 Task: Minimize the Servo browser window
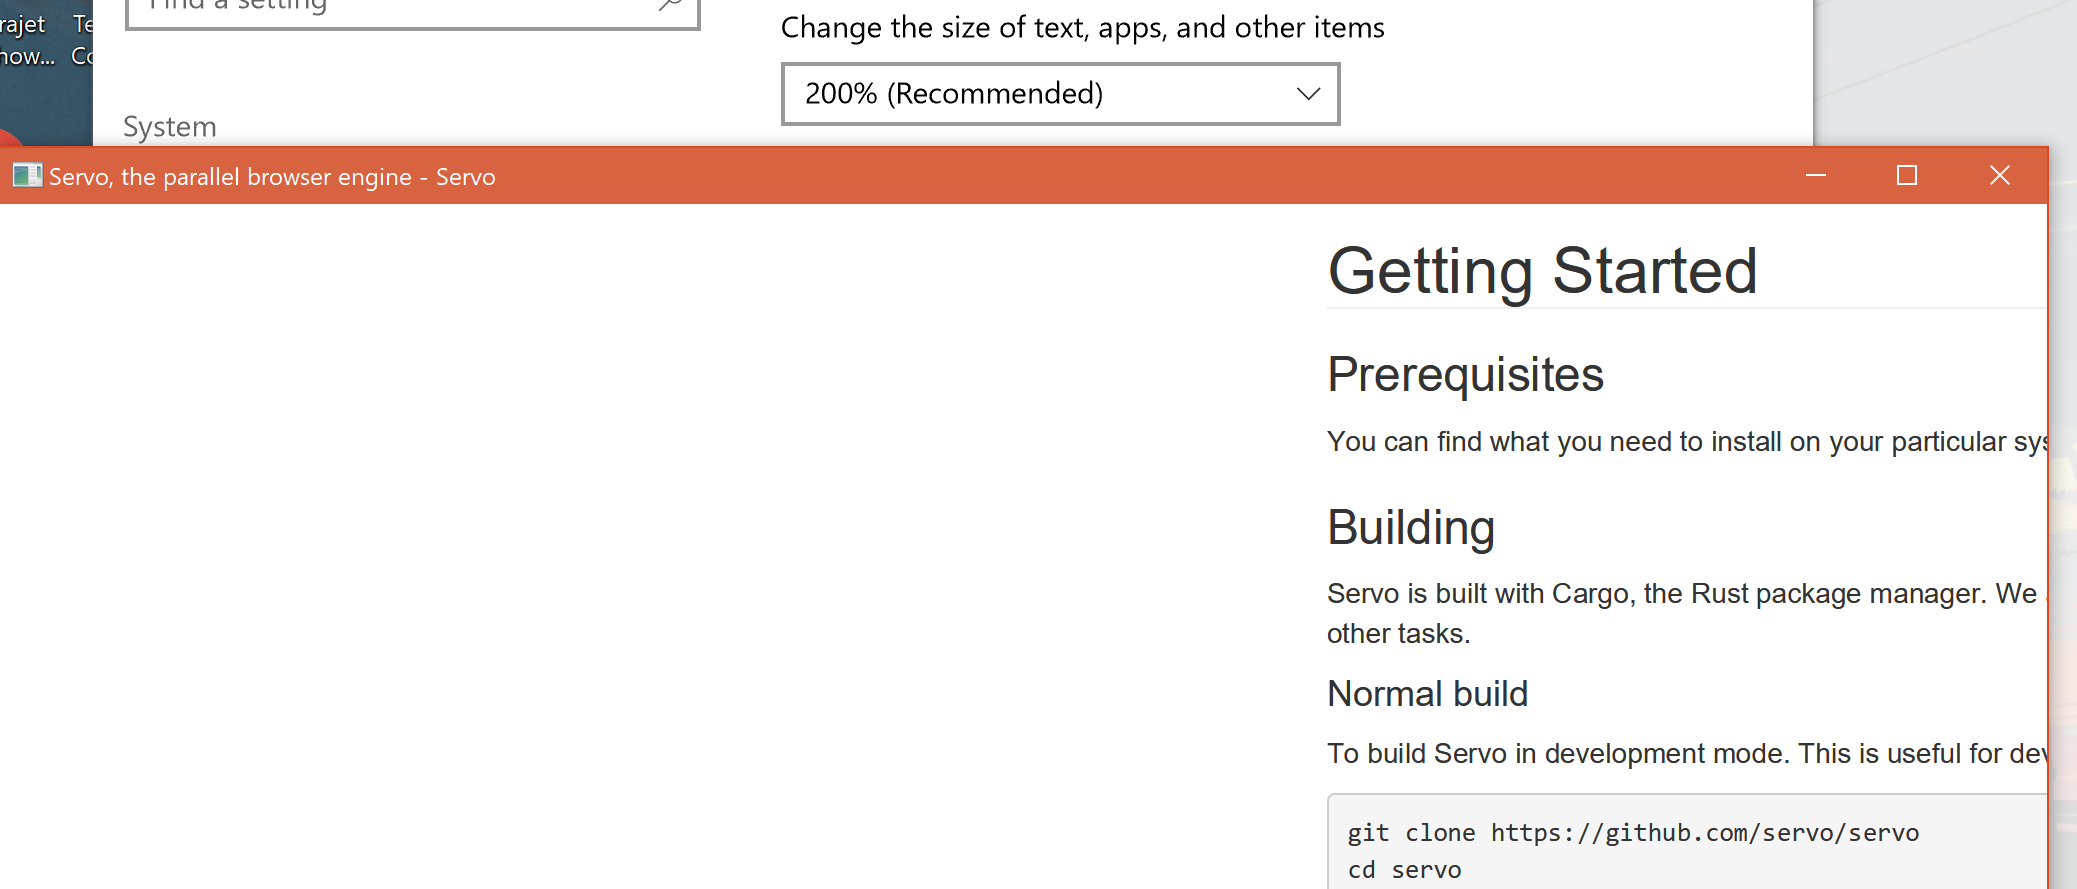[x=1815, y=175]
